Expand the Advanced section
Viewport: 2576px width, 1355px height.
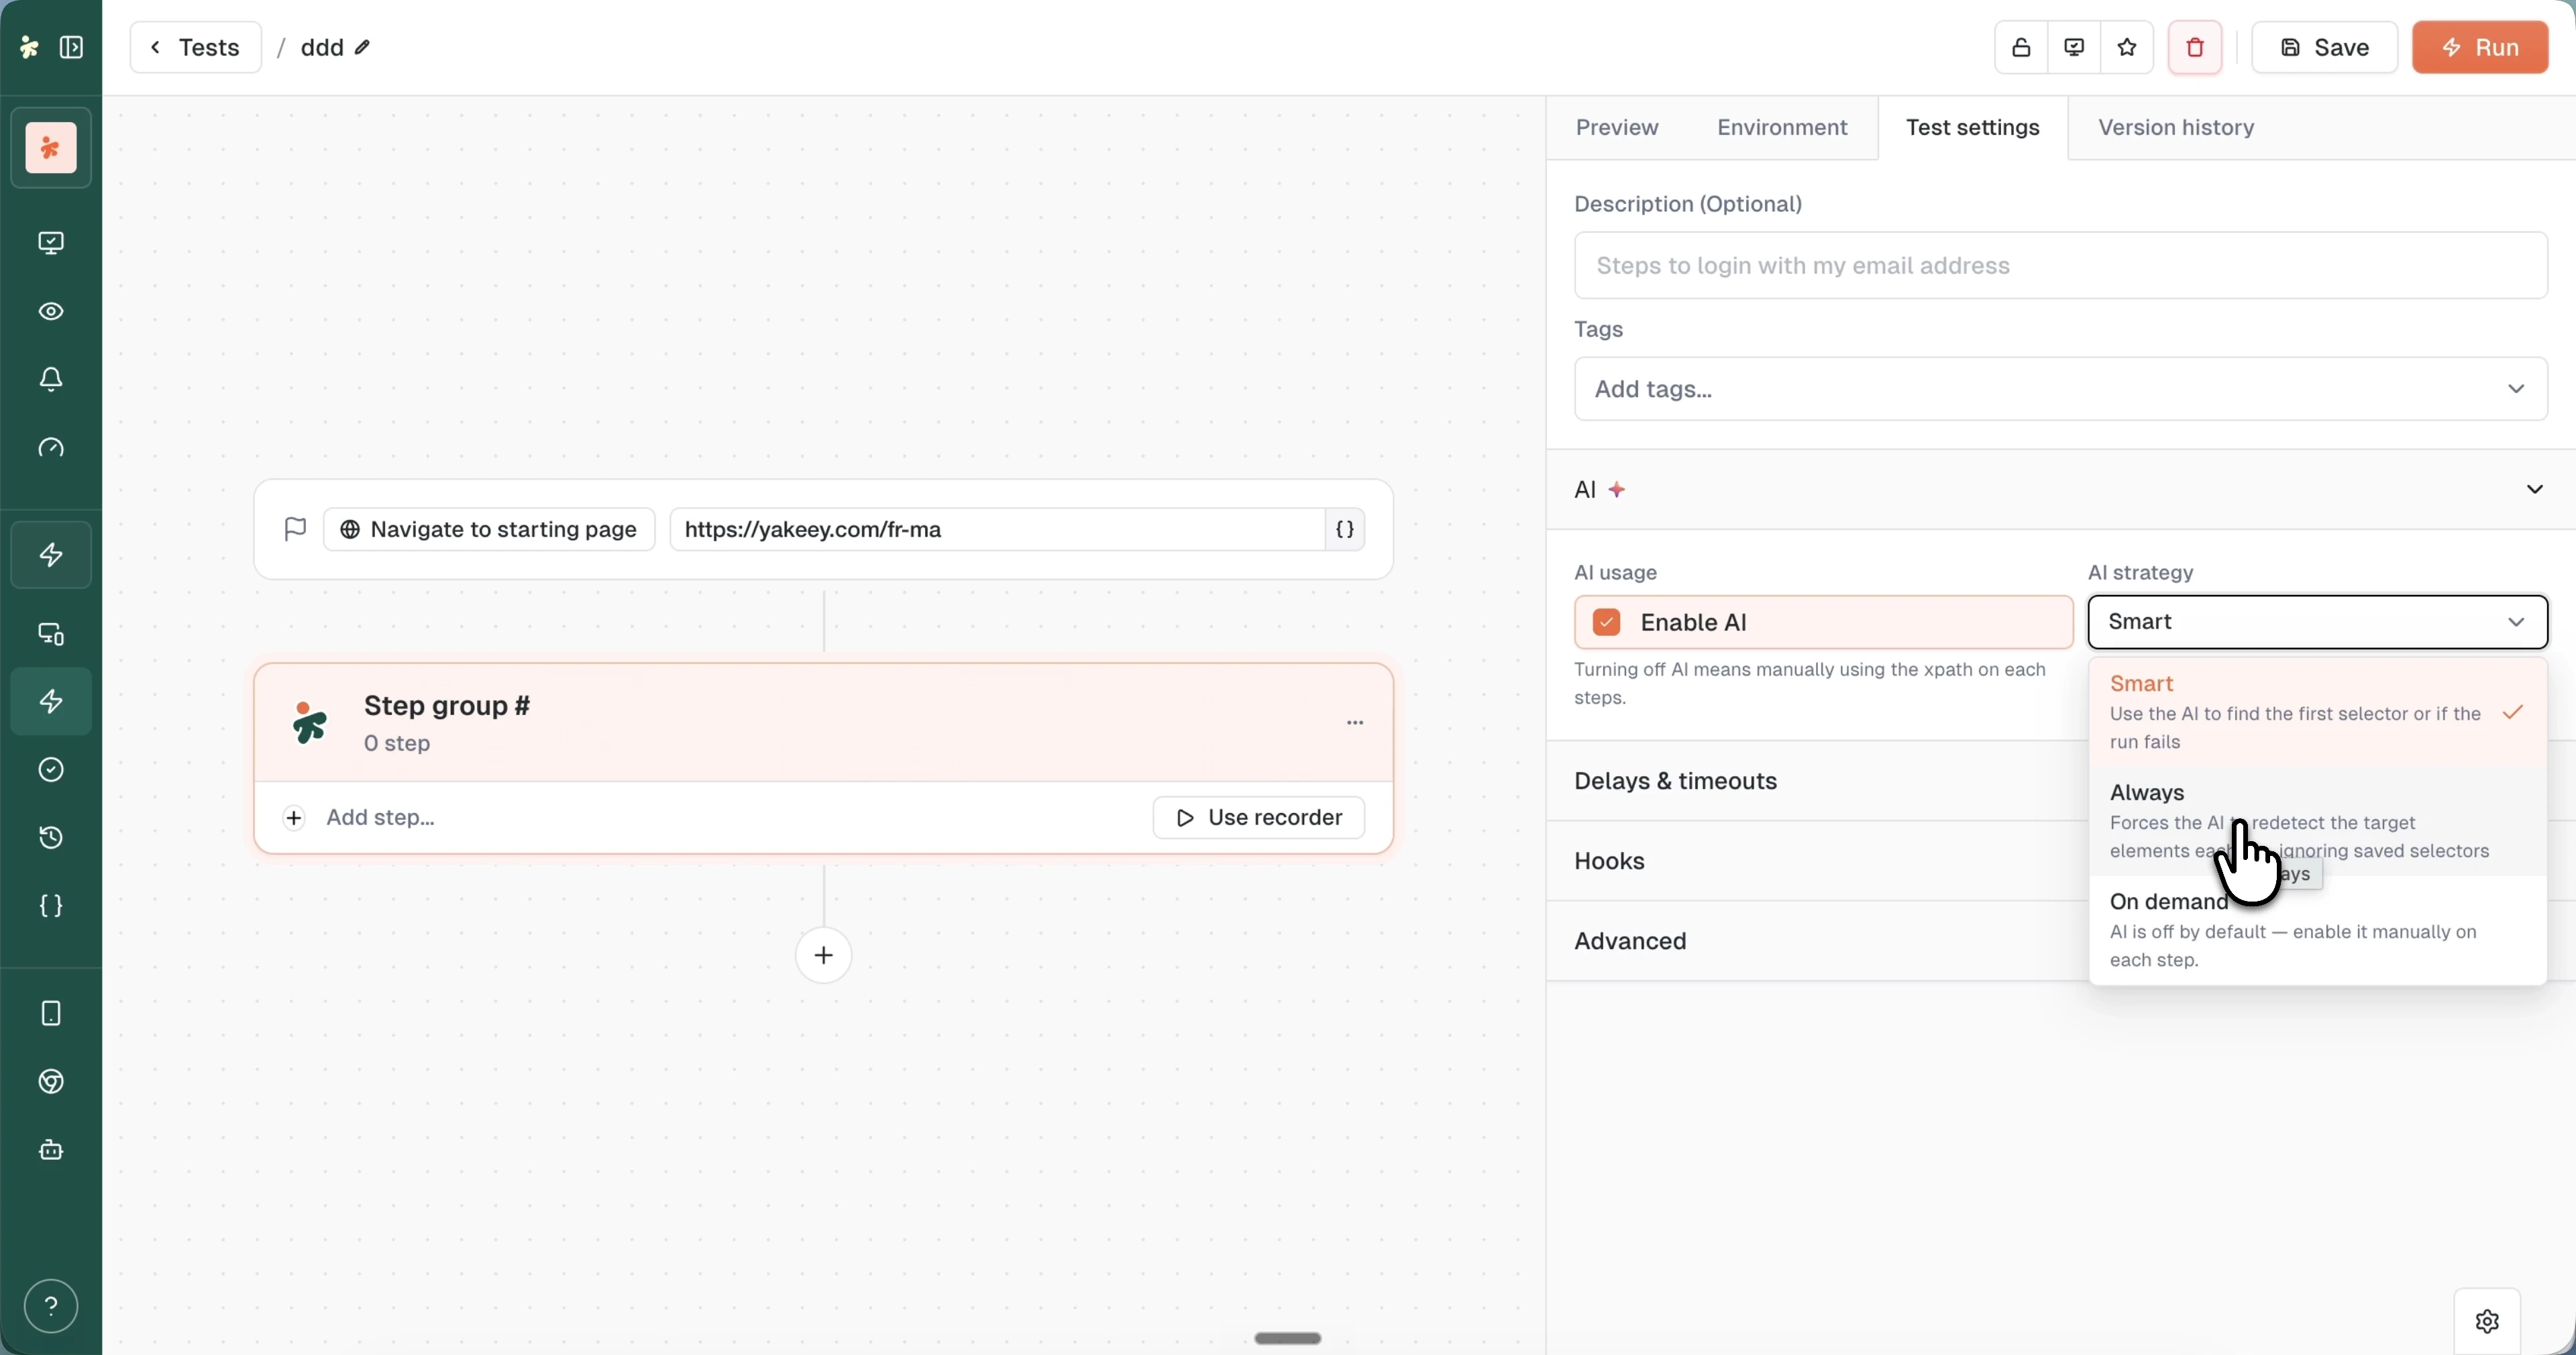click(x=1630, y=941)
